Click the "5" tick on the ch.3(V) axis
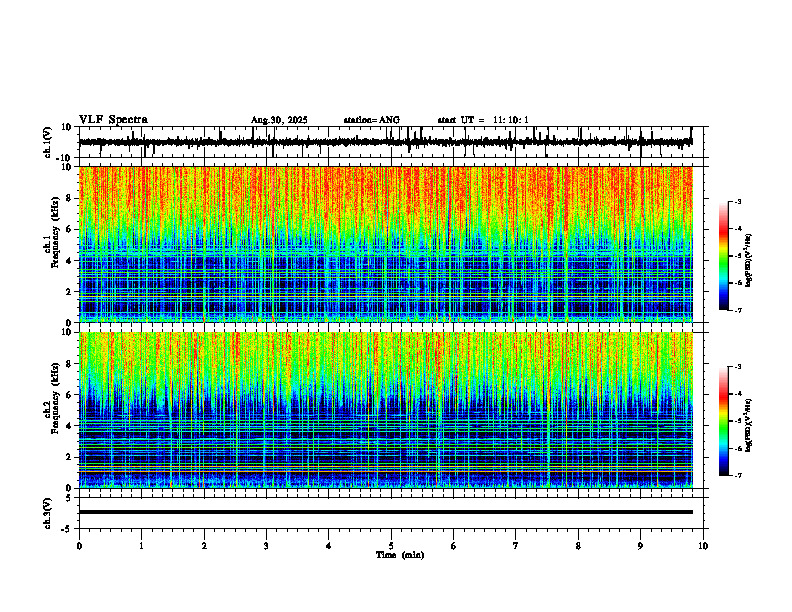 tap(70, 497)
